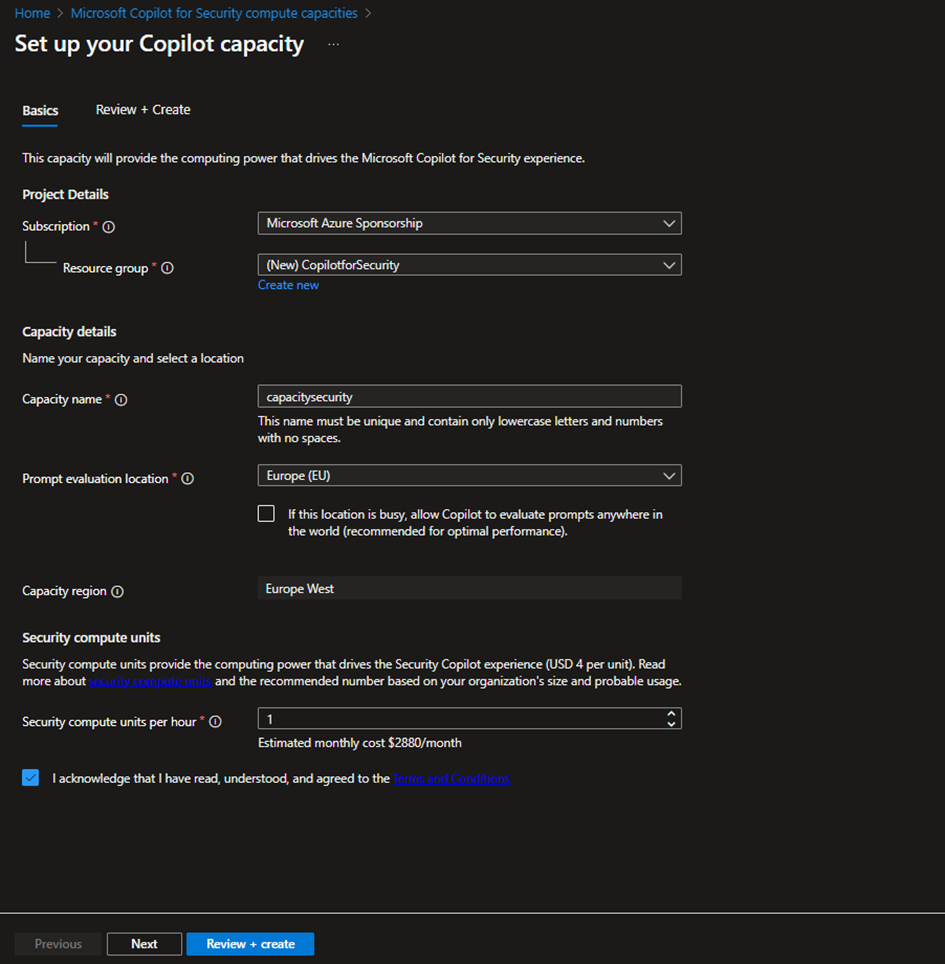945x964 pixels.
Task: Switch to the Review + Create tab
Action: [x=143, y=110]
